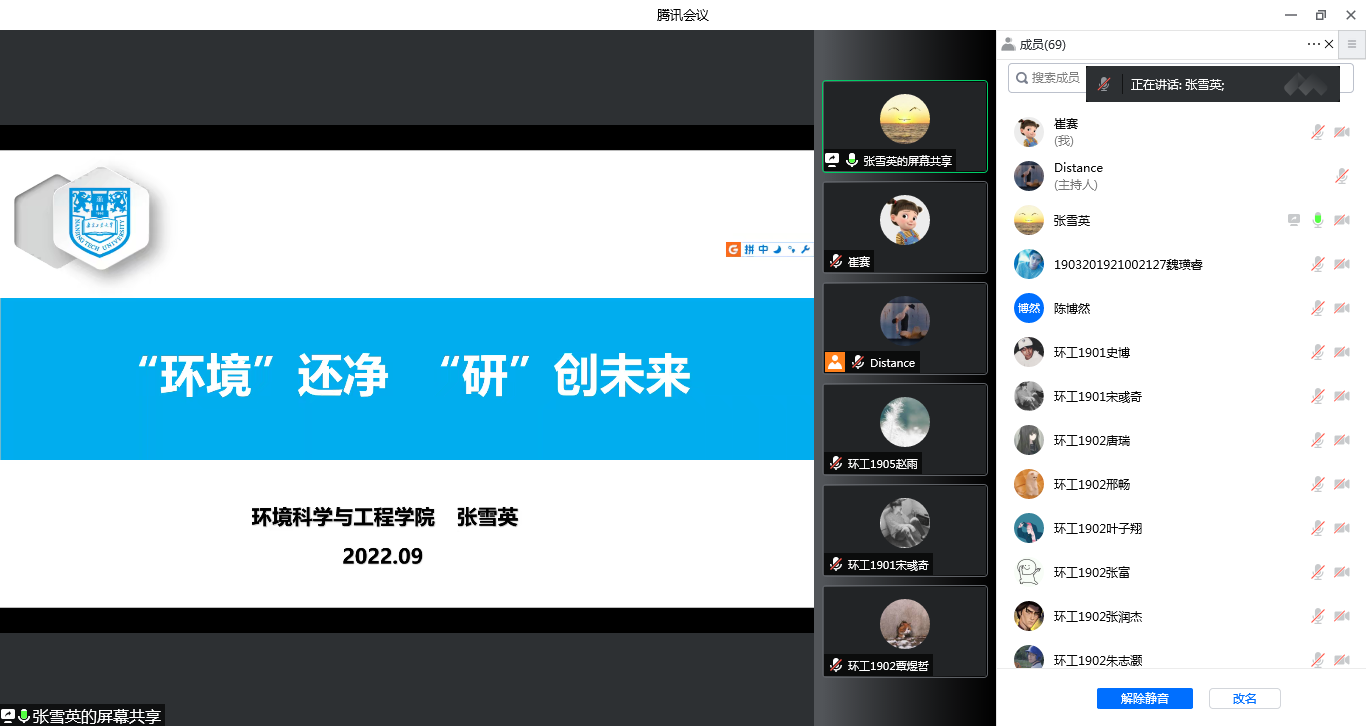Click the 成员(69) members panel header
The image size is (1366, 726).
(x=1034, y=44)
